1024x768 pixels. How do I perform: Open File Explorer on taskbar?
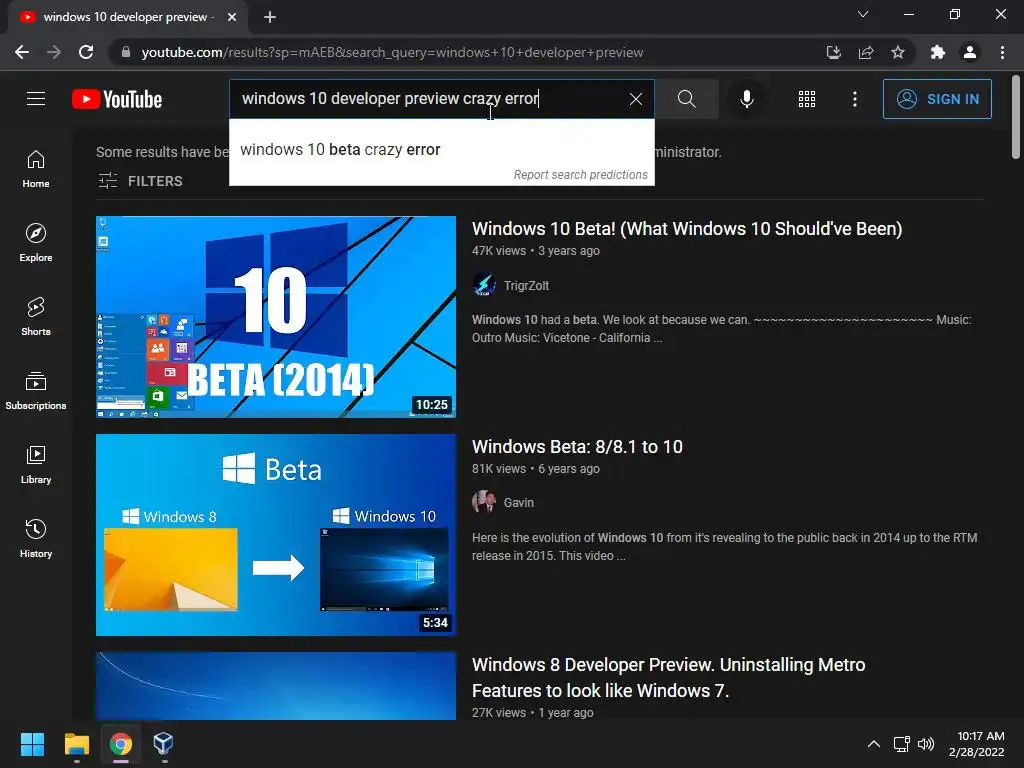(76, 744)
